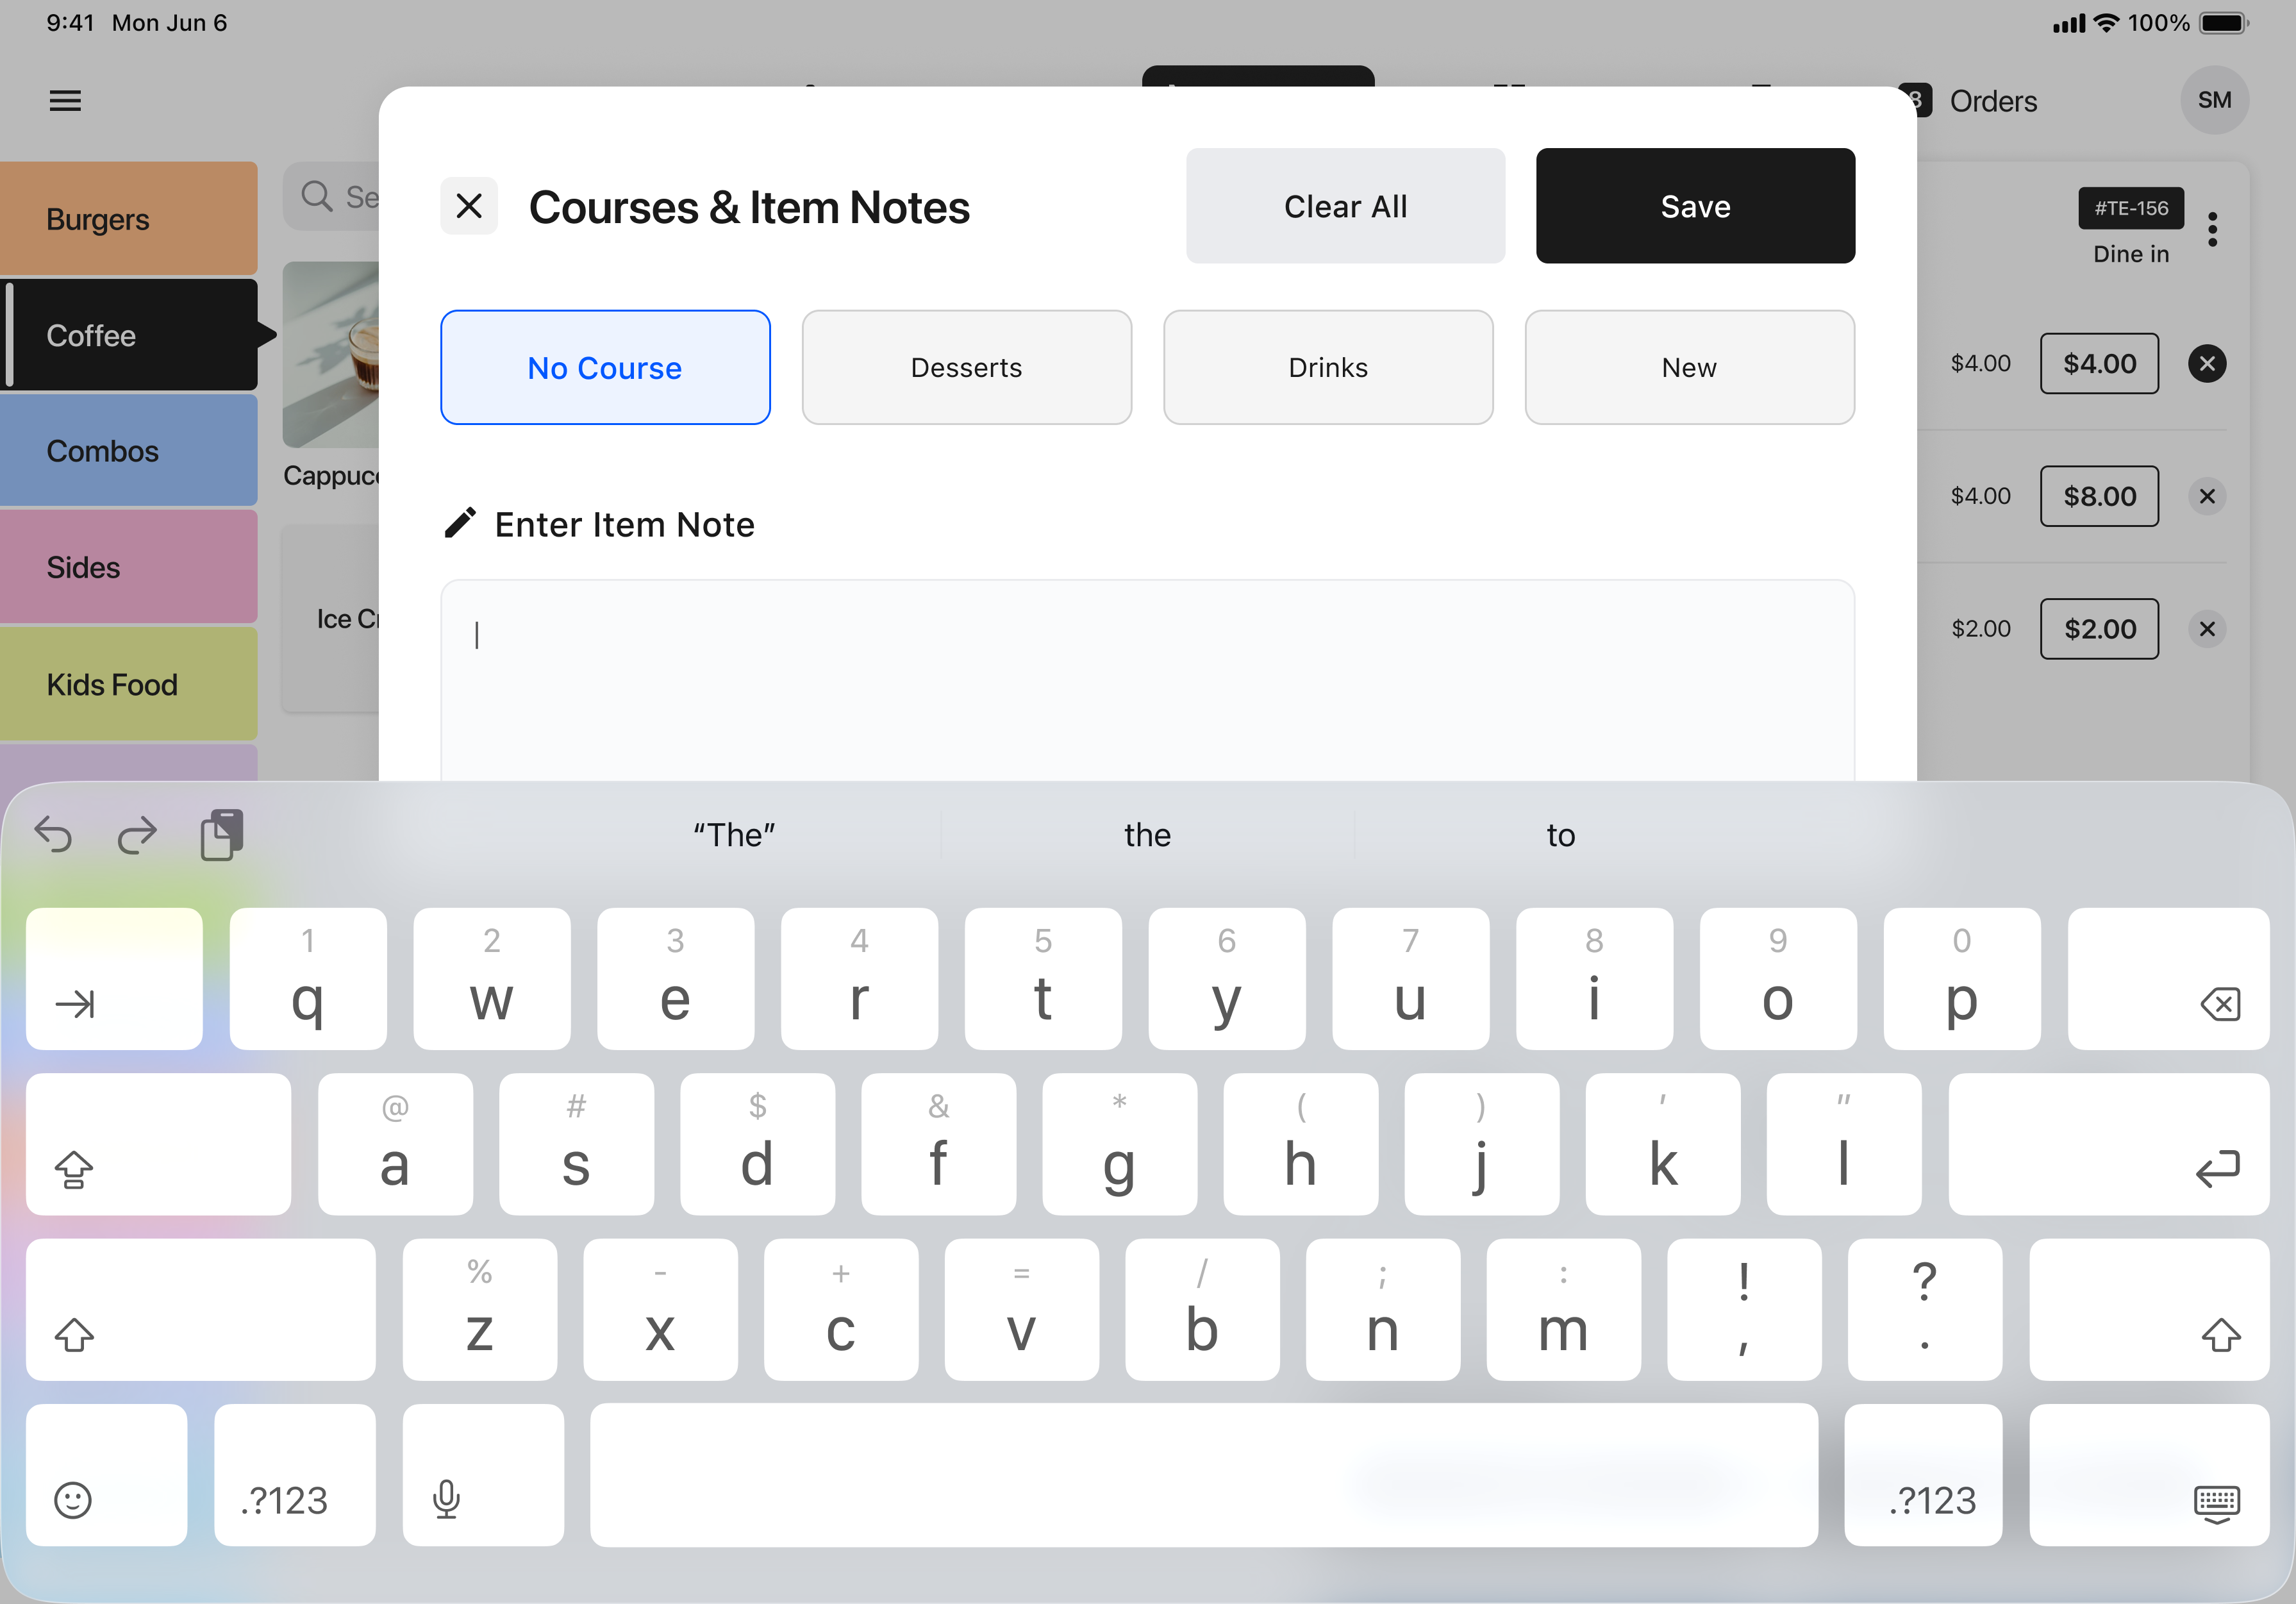Tap the keyboard paste clipboard icon
The width and height of the screenshot is (2296, 1604).
point(222,834)
